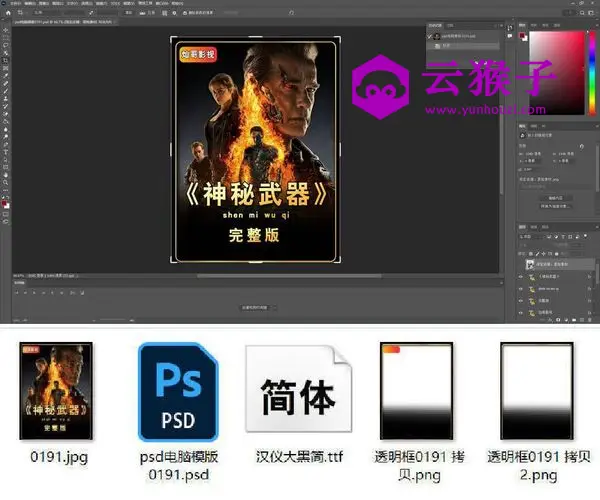The height and width of the screenshot is (500, 600).
Task: Open crop overlay grid options
Action: pyautogui.click(x=164, y=13)
